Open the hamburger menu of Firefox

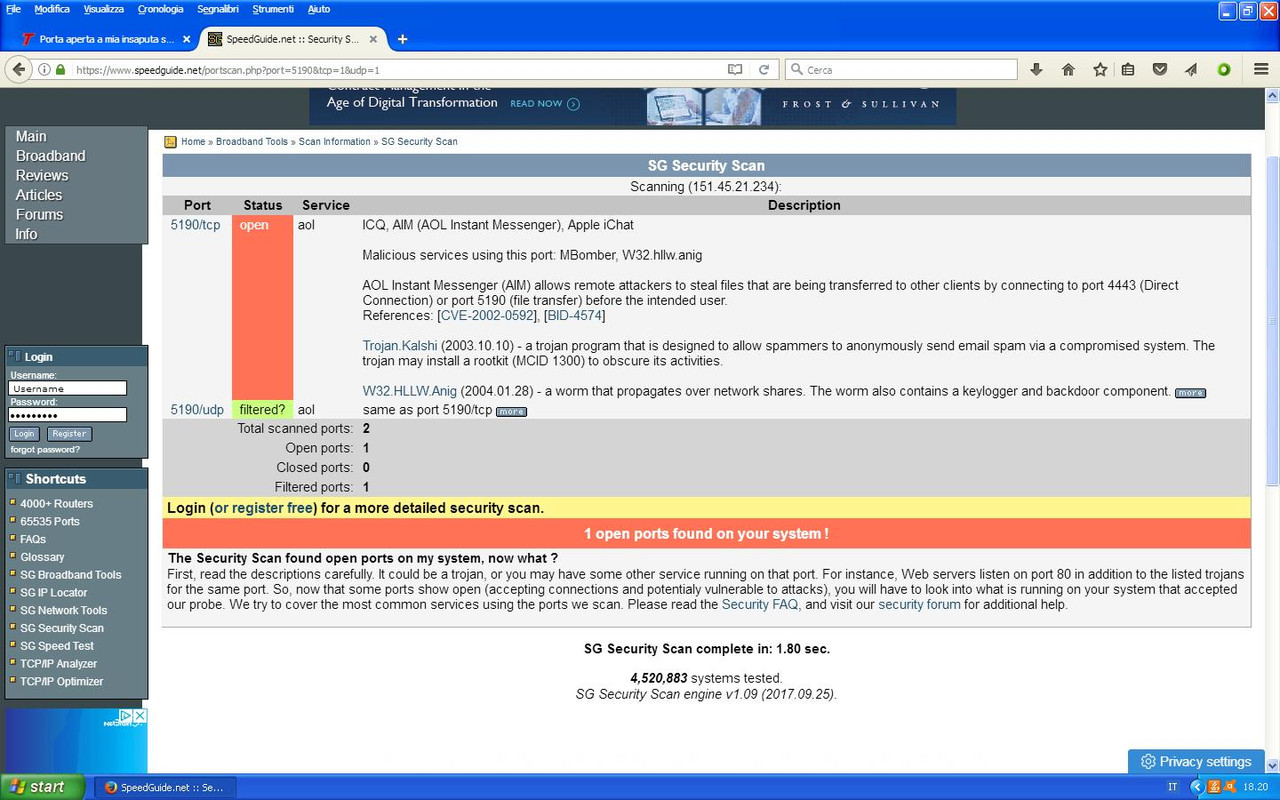tap(1261, 70)
